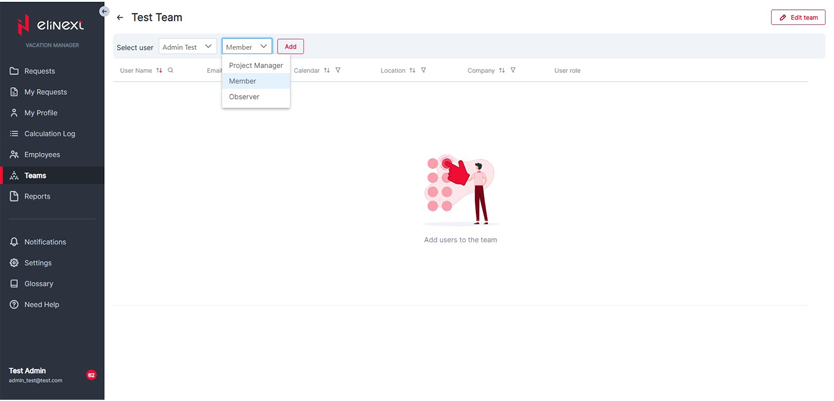The width and height of the screenshot is (834, 401).
Task: Collapse the Member role dropdown
Action: pyautogui.click(x=246, y=47)
